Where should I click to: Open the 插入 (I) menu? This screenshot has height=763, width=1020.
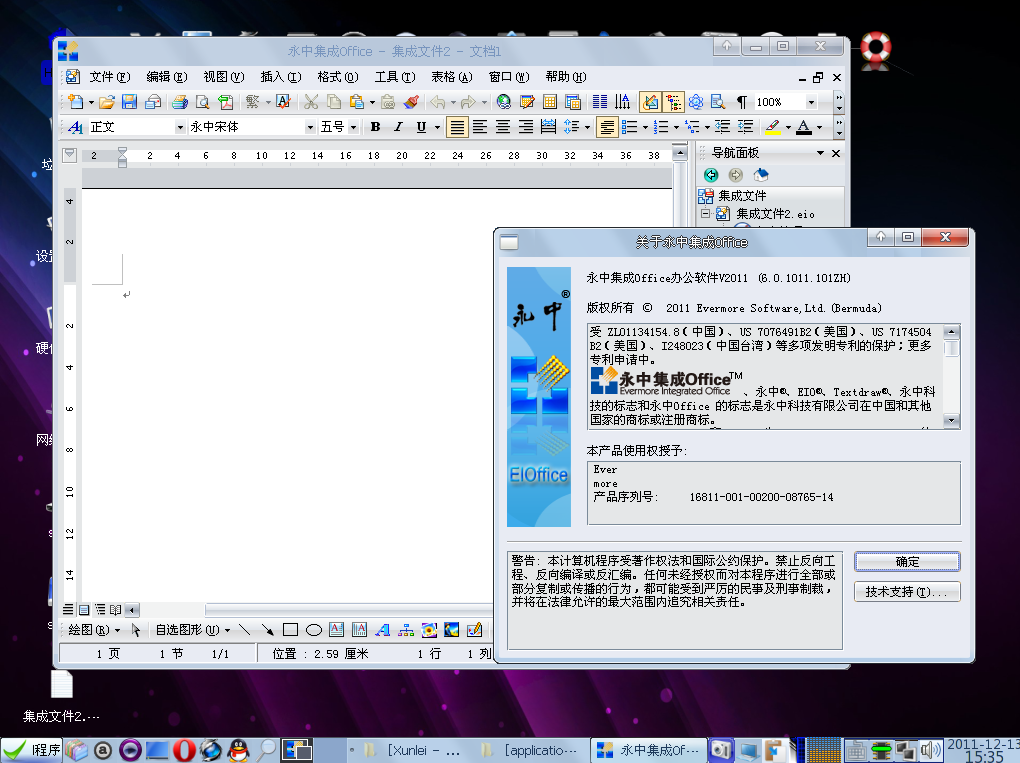[x=281, y=77]
